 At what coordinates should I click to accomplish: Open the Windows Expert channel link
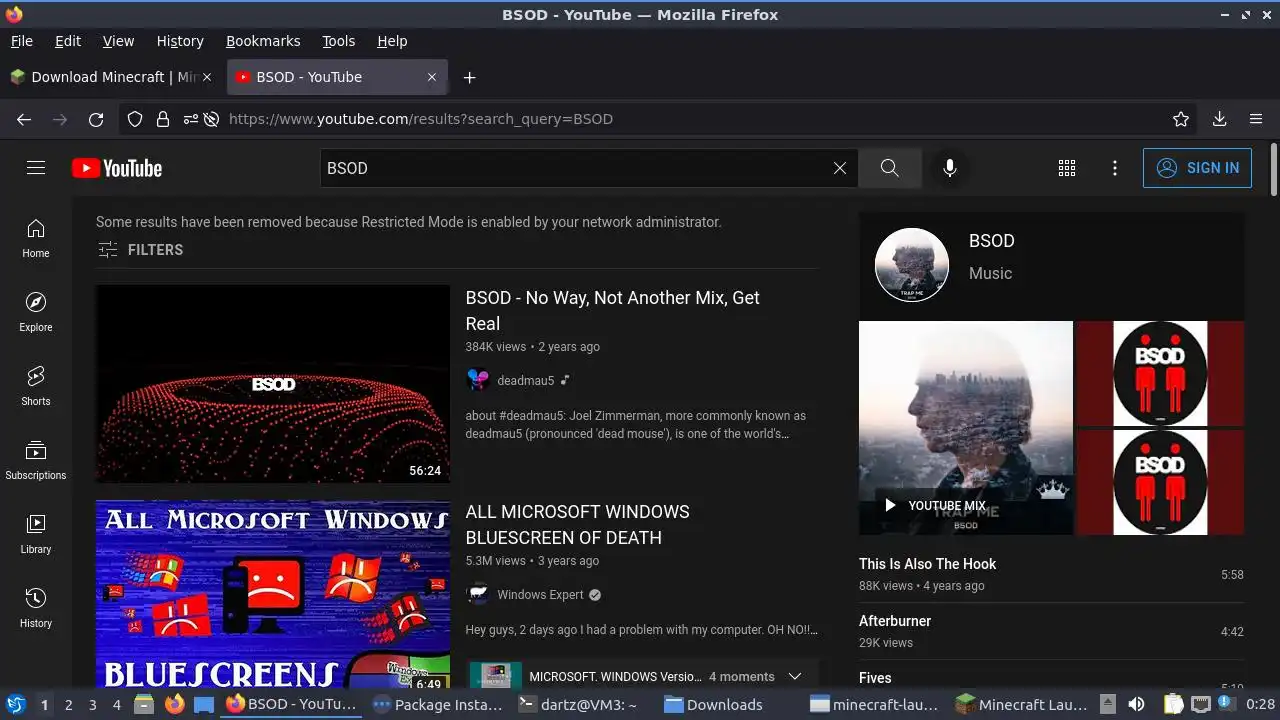pos(540,594)
